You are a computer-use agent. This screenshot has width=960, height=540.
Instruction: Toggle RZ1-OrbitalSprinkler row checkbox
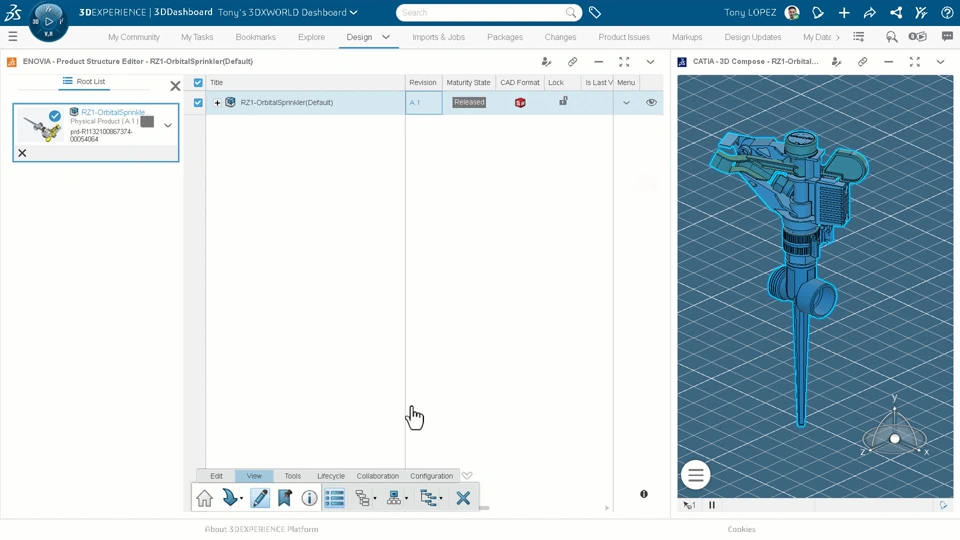198,103
